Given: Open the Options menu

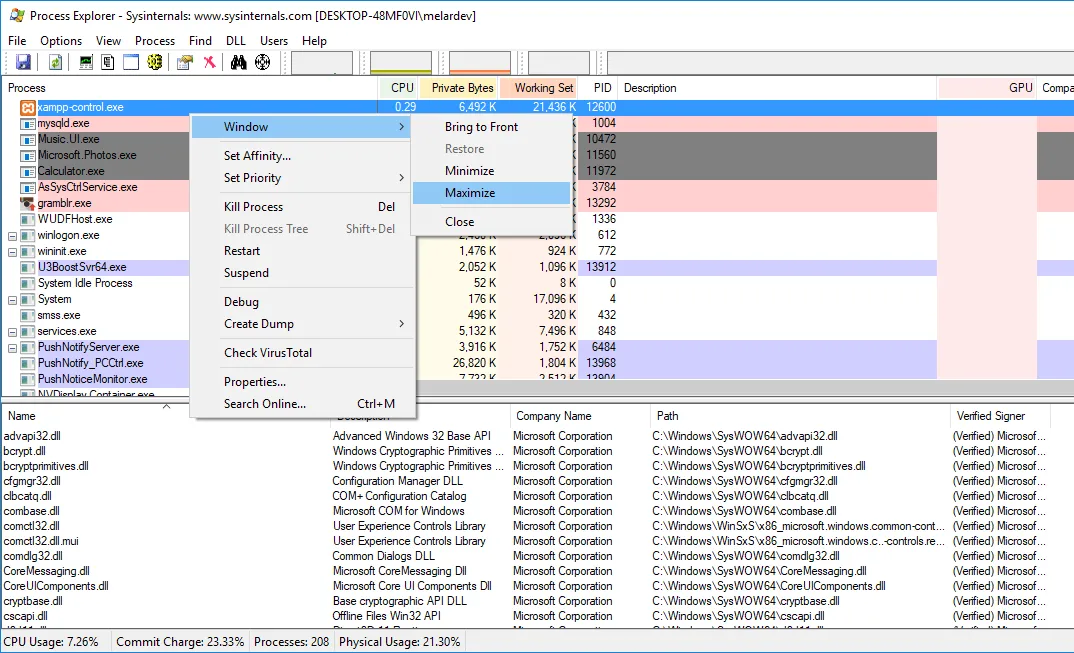Looking at the screenshot, I should (61, 41).
